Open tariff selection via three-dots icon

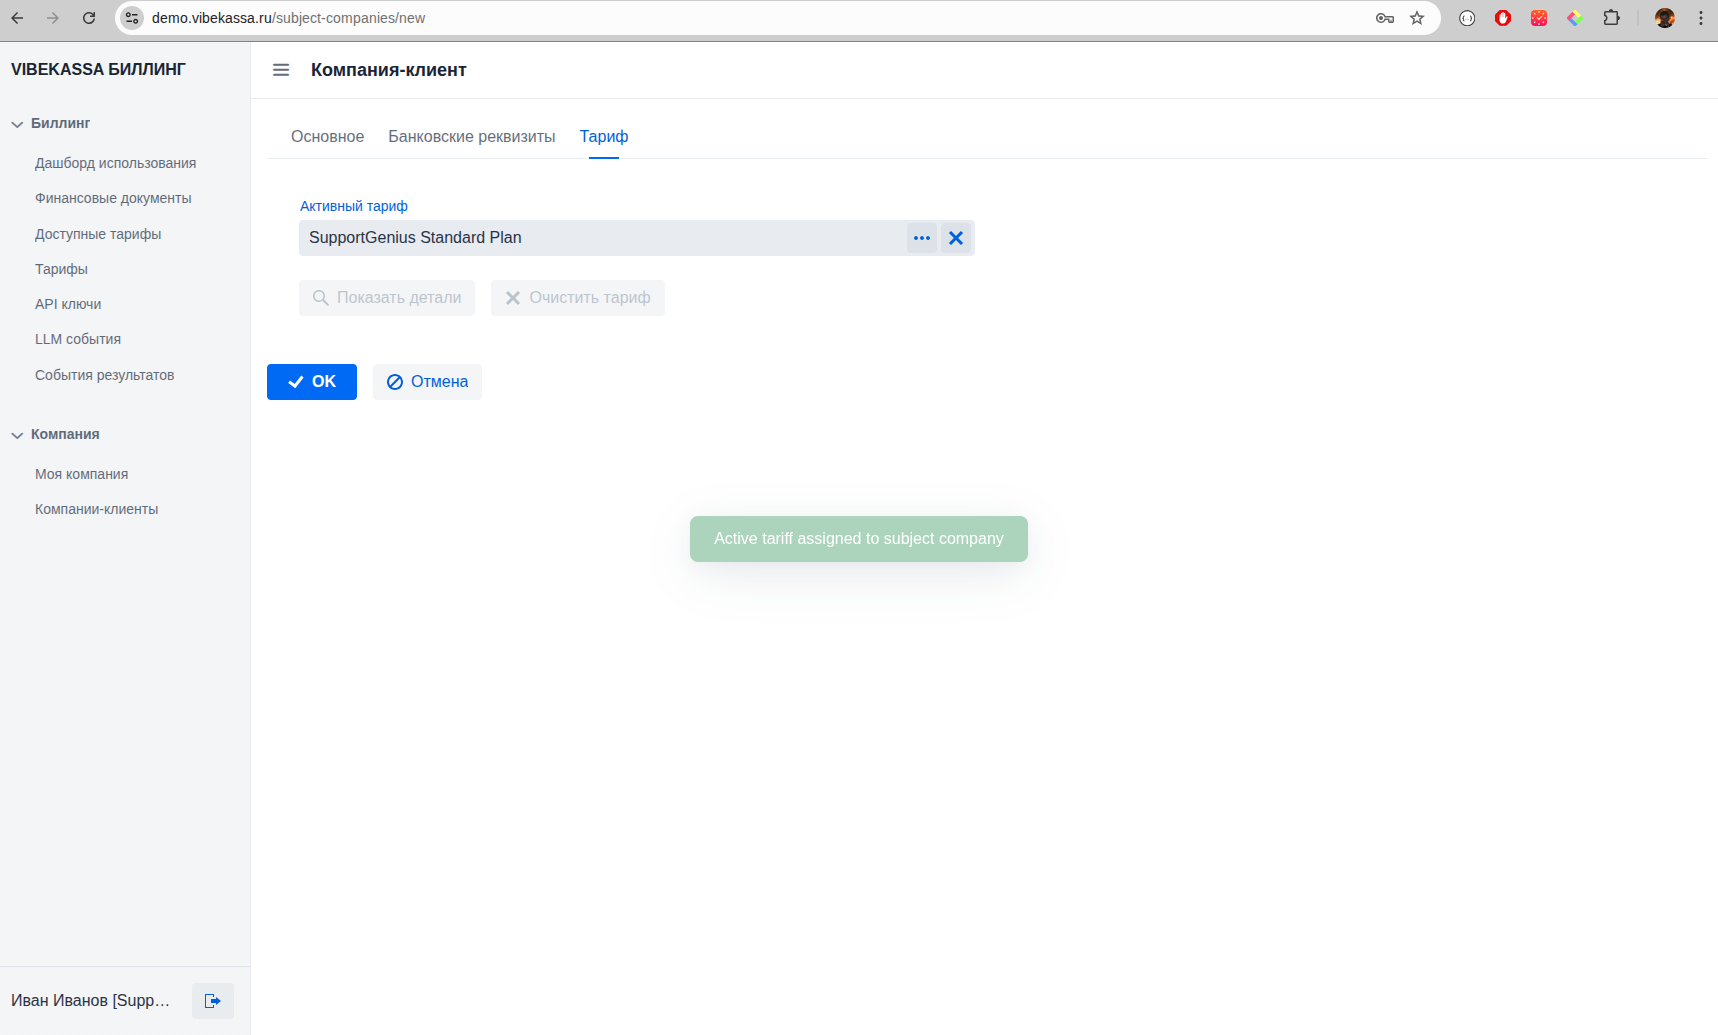click(921, 238)
